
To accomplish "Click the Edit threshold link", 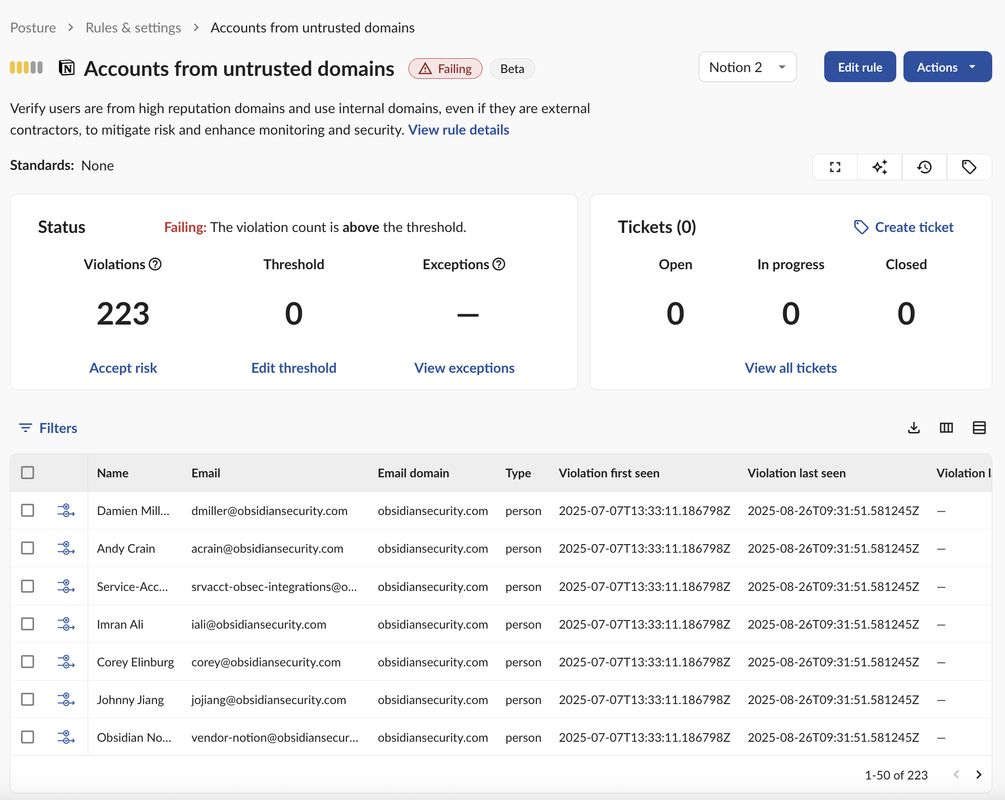I will click(294, 368).
